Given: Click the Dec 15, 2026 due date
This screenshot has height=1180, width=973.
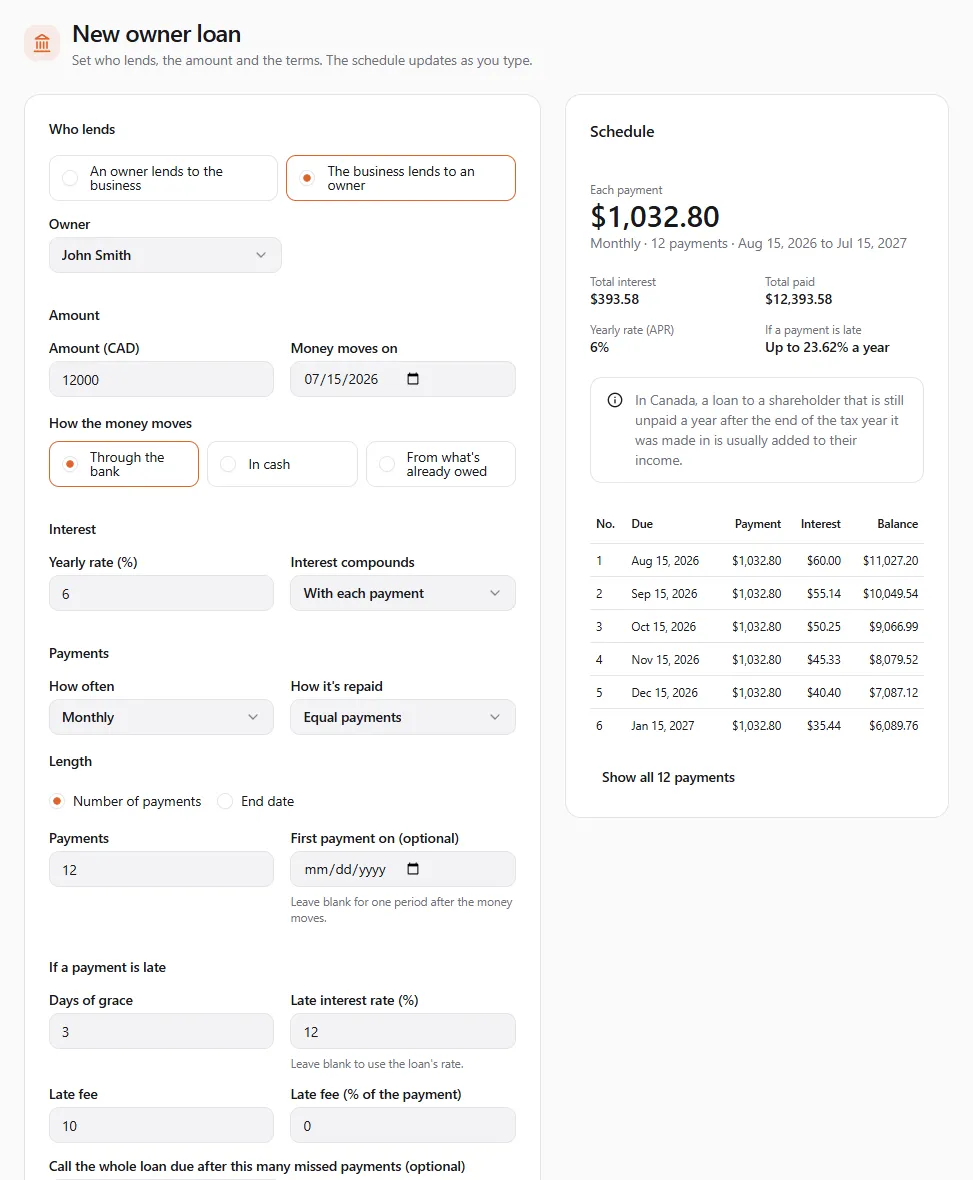Looking at the screenshot, I should point(664,693).
